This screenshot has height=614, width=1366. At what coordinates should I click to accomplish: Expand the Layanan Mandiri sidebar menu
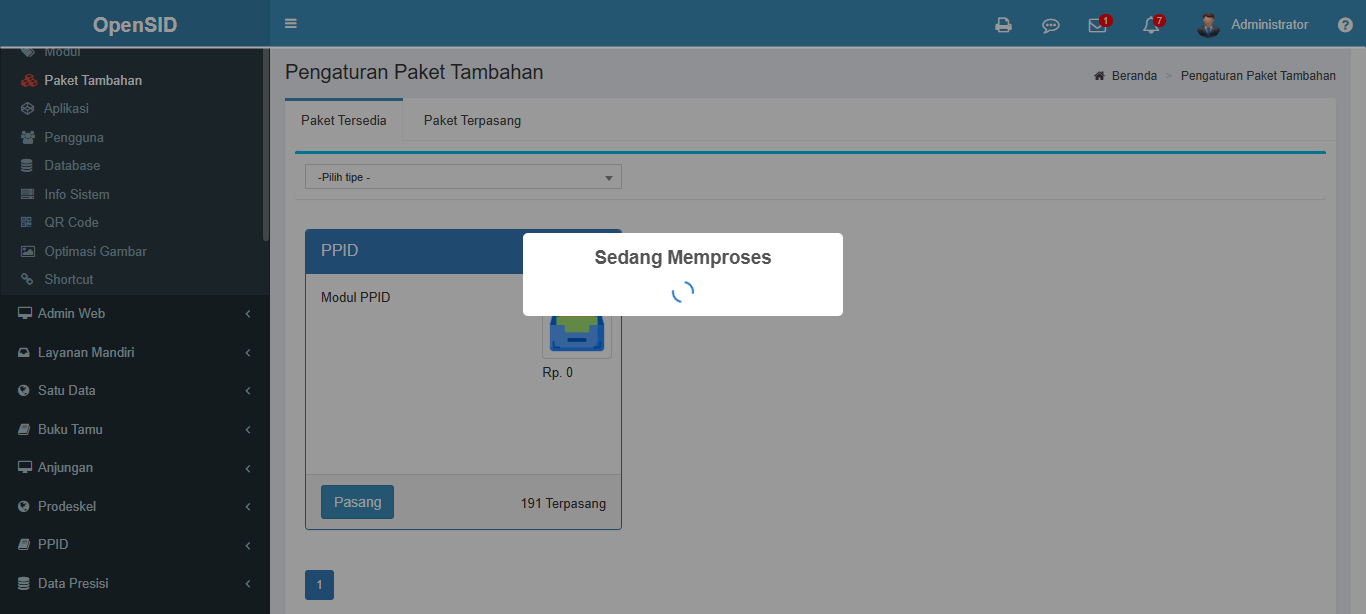[x=135, y=352]
